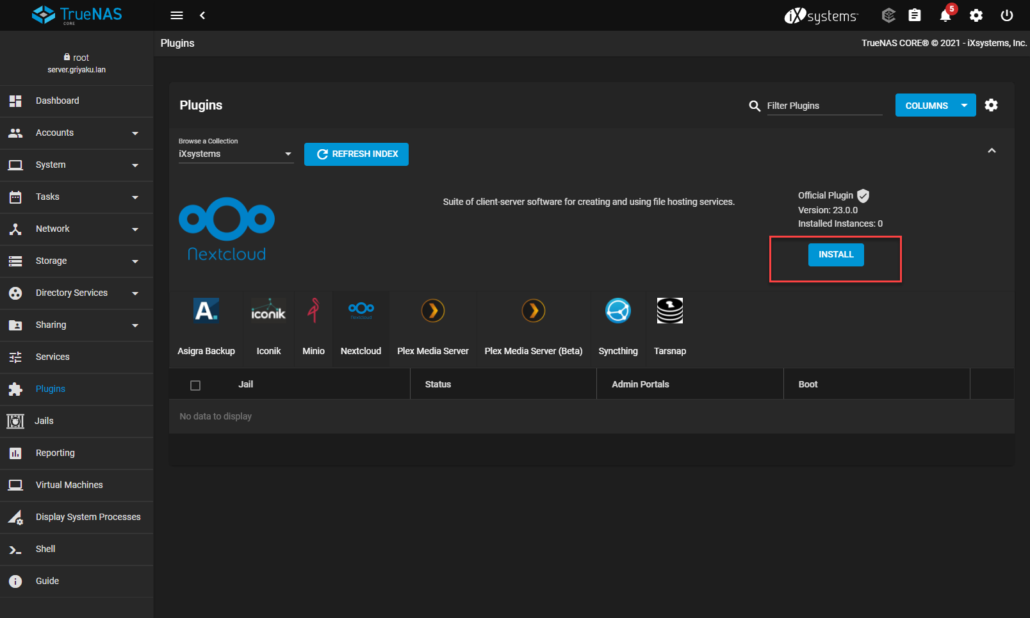The width and height of the screenshot is (1030, 618).
Task: Open TrueCommand status icon in top bar
Action: 888,15
